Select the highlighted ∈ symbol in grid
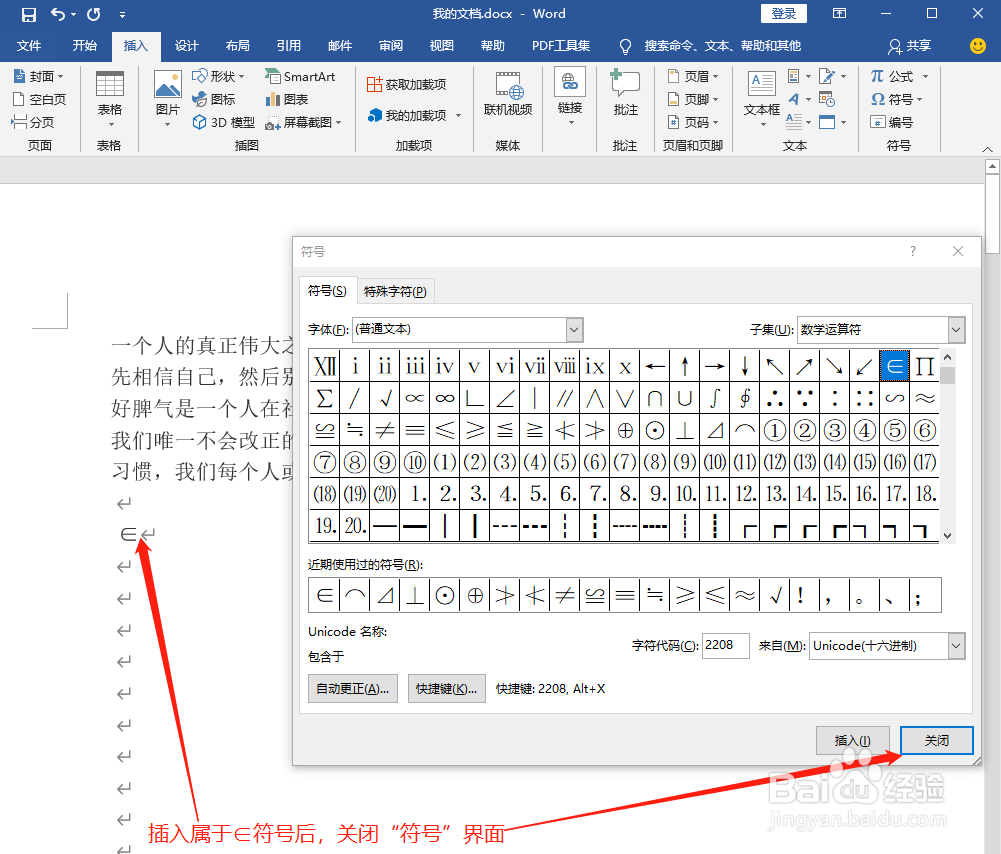 (894, 366)
